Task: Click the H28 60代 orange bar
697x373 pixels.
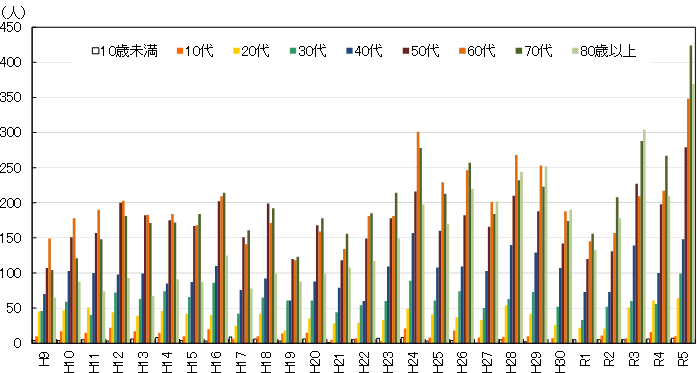Action: pyautogui.click(x=516, y=249)
